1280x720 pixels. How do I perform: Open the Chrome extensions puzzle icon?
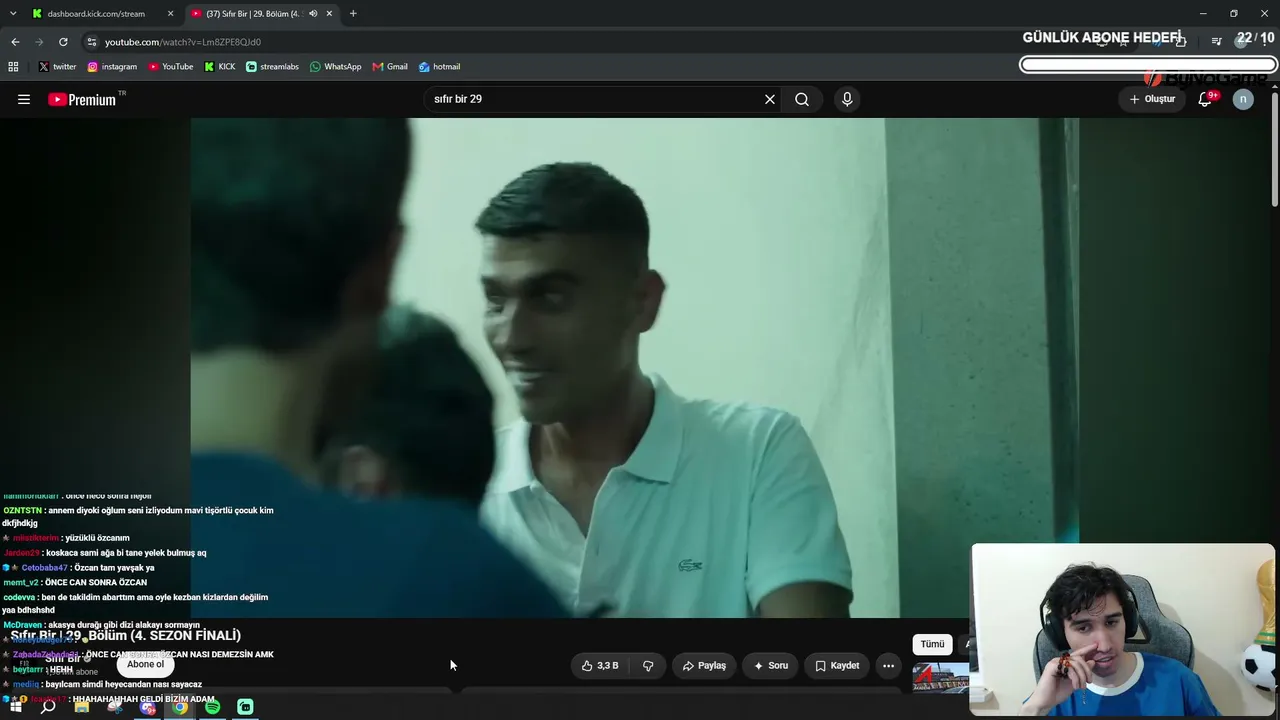pos(1181,42)
